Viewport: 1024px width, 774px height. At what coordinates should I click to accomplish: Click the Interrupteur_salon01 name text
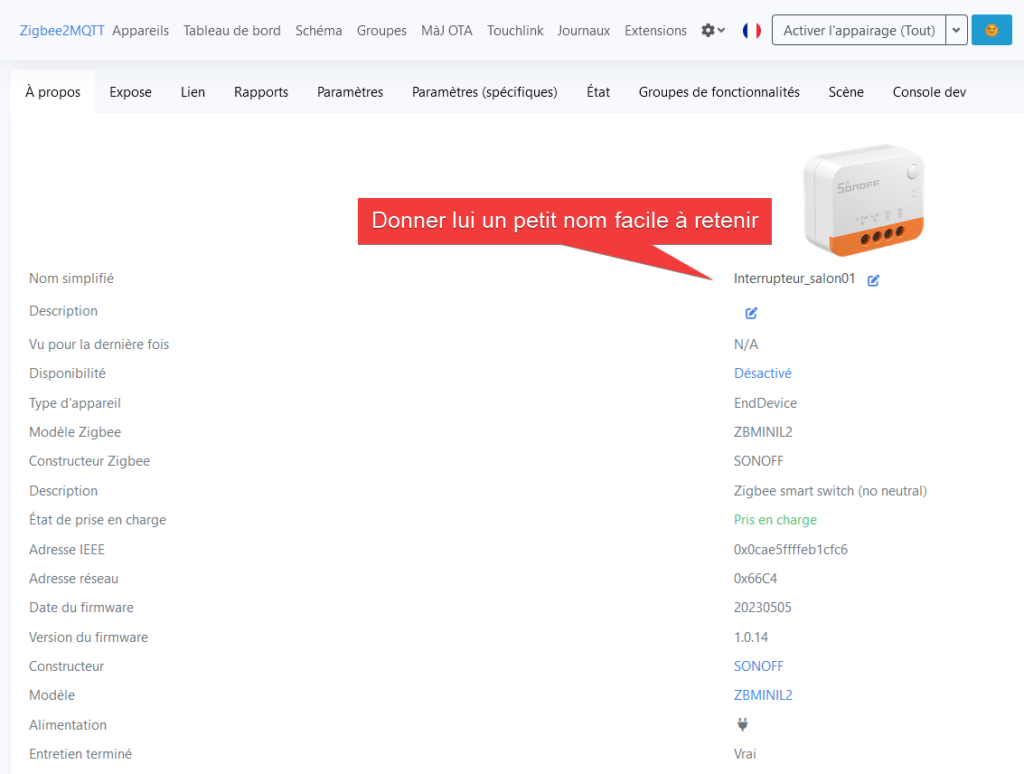pyautogui.click(x=794, y=278)
